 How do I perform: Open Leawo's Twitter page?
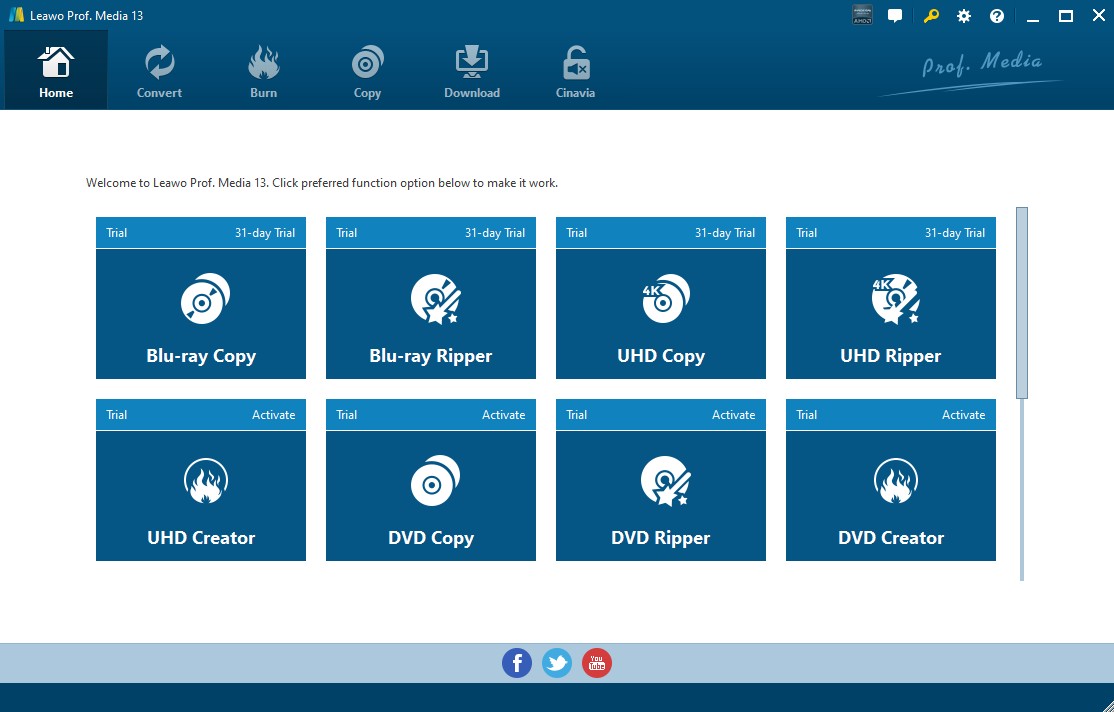pyautogui.click(x=557, y=662)
